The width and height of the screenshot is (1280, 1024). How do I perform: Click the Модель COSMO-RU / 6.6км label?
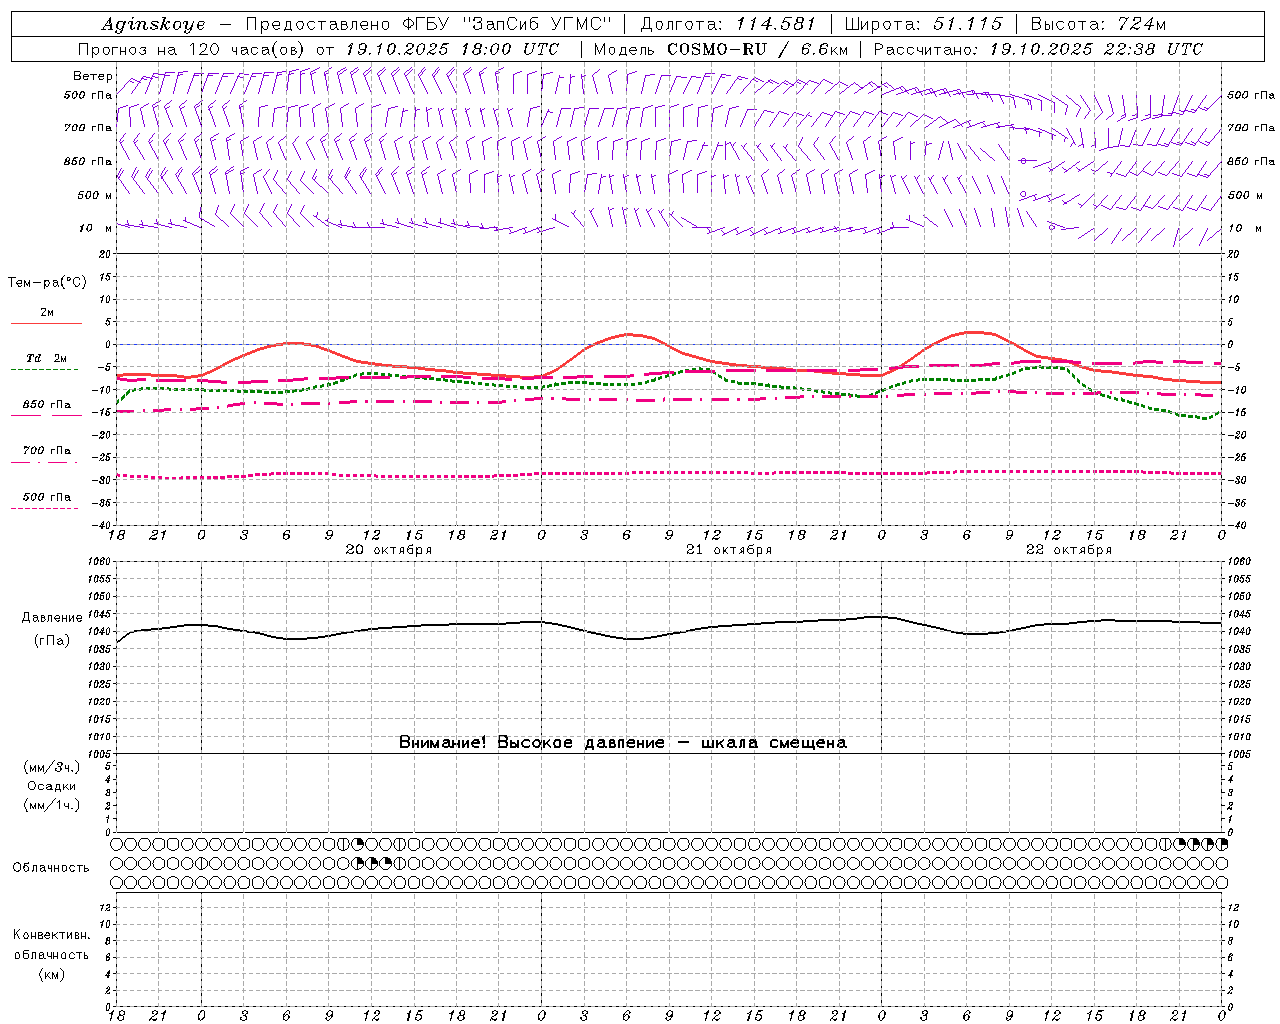tap(721, 49)
